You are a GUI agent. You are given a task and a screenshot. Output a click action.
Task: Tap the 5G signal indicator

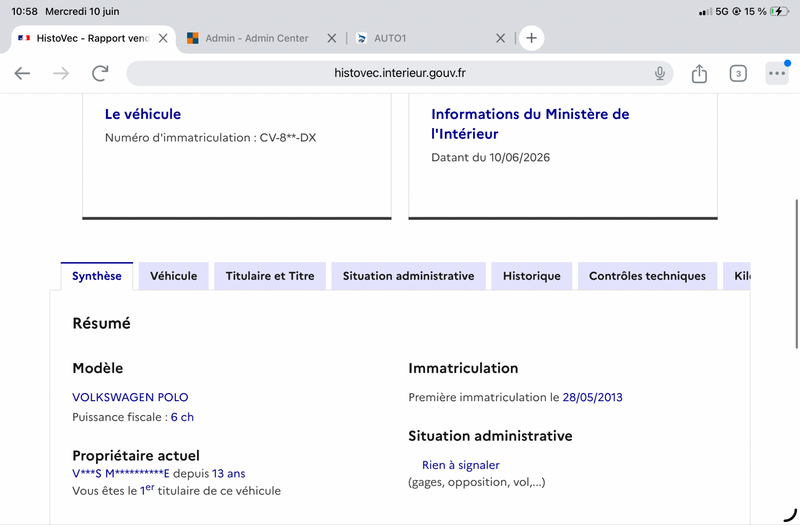coord(721,11)
